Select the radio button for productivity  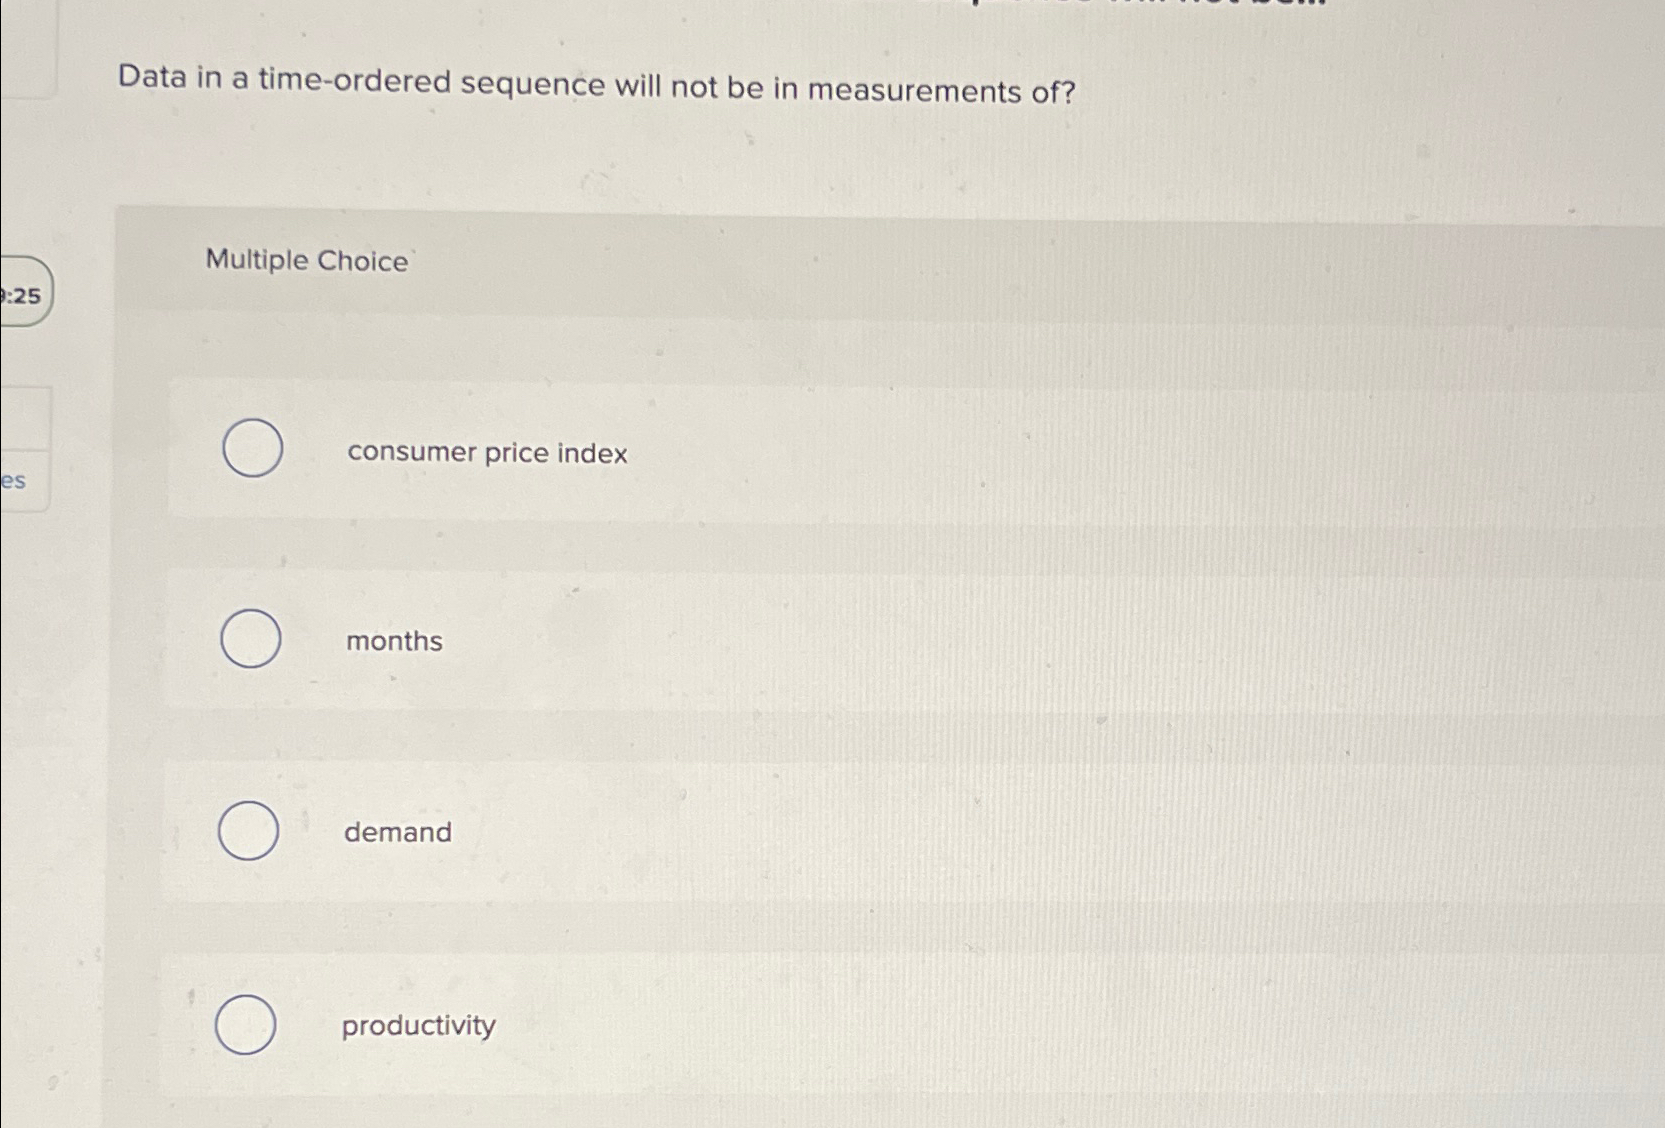[x=244, y=1024]
